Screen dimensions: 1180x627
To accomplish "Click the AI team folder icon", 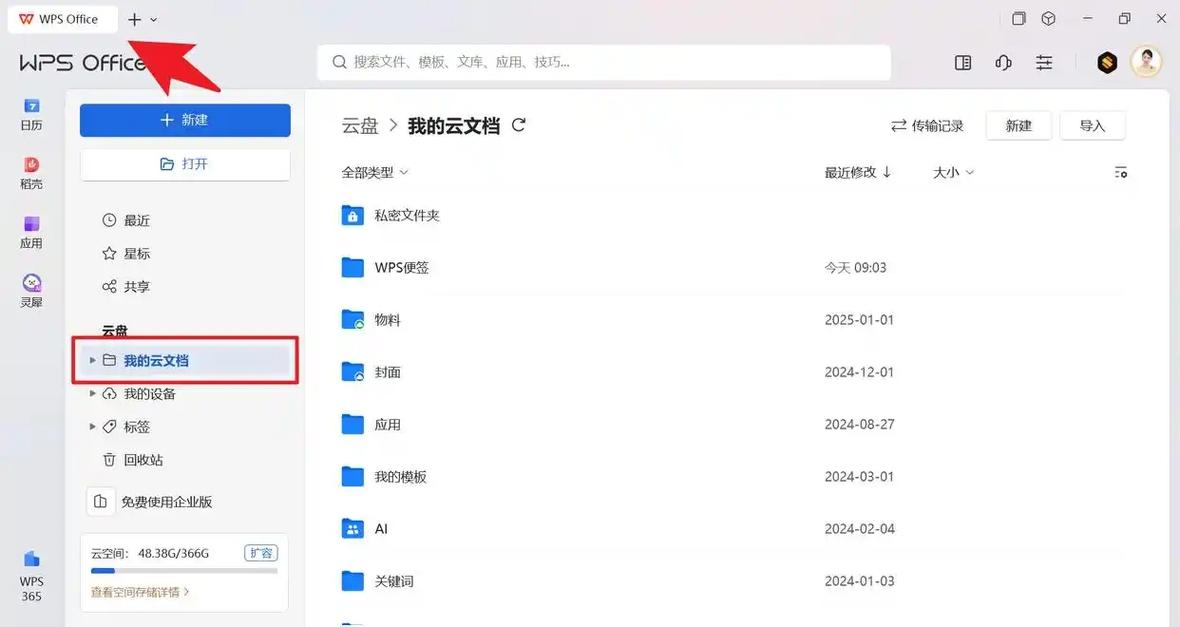I will [352, 528].
